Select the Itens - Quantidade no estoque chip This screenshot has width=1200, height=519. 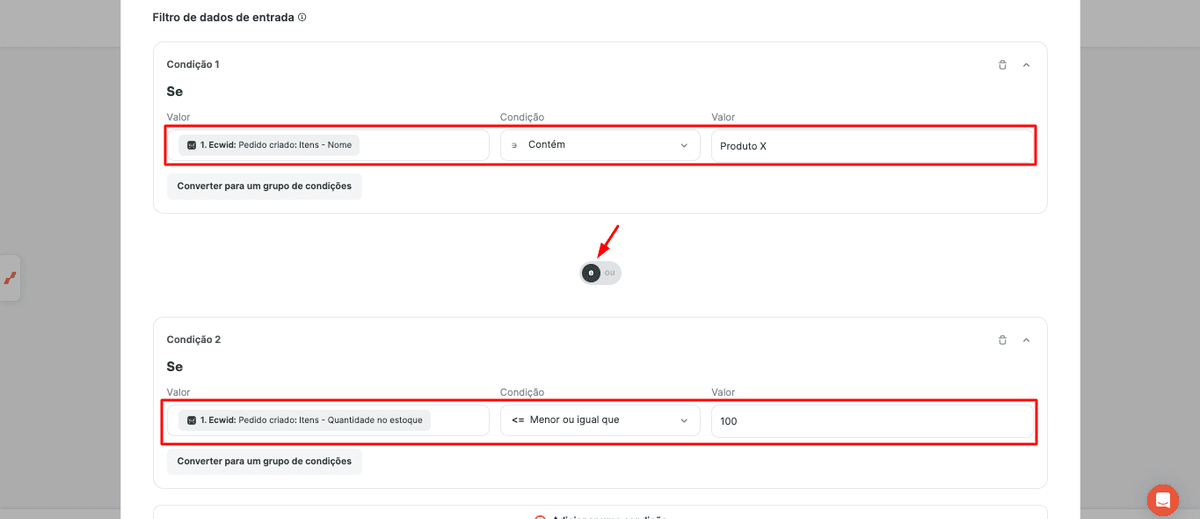(304, 420)
